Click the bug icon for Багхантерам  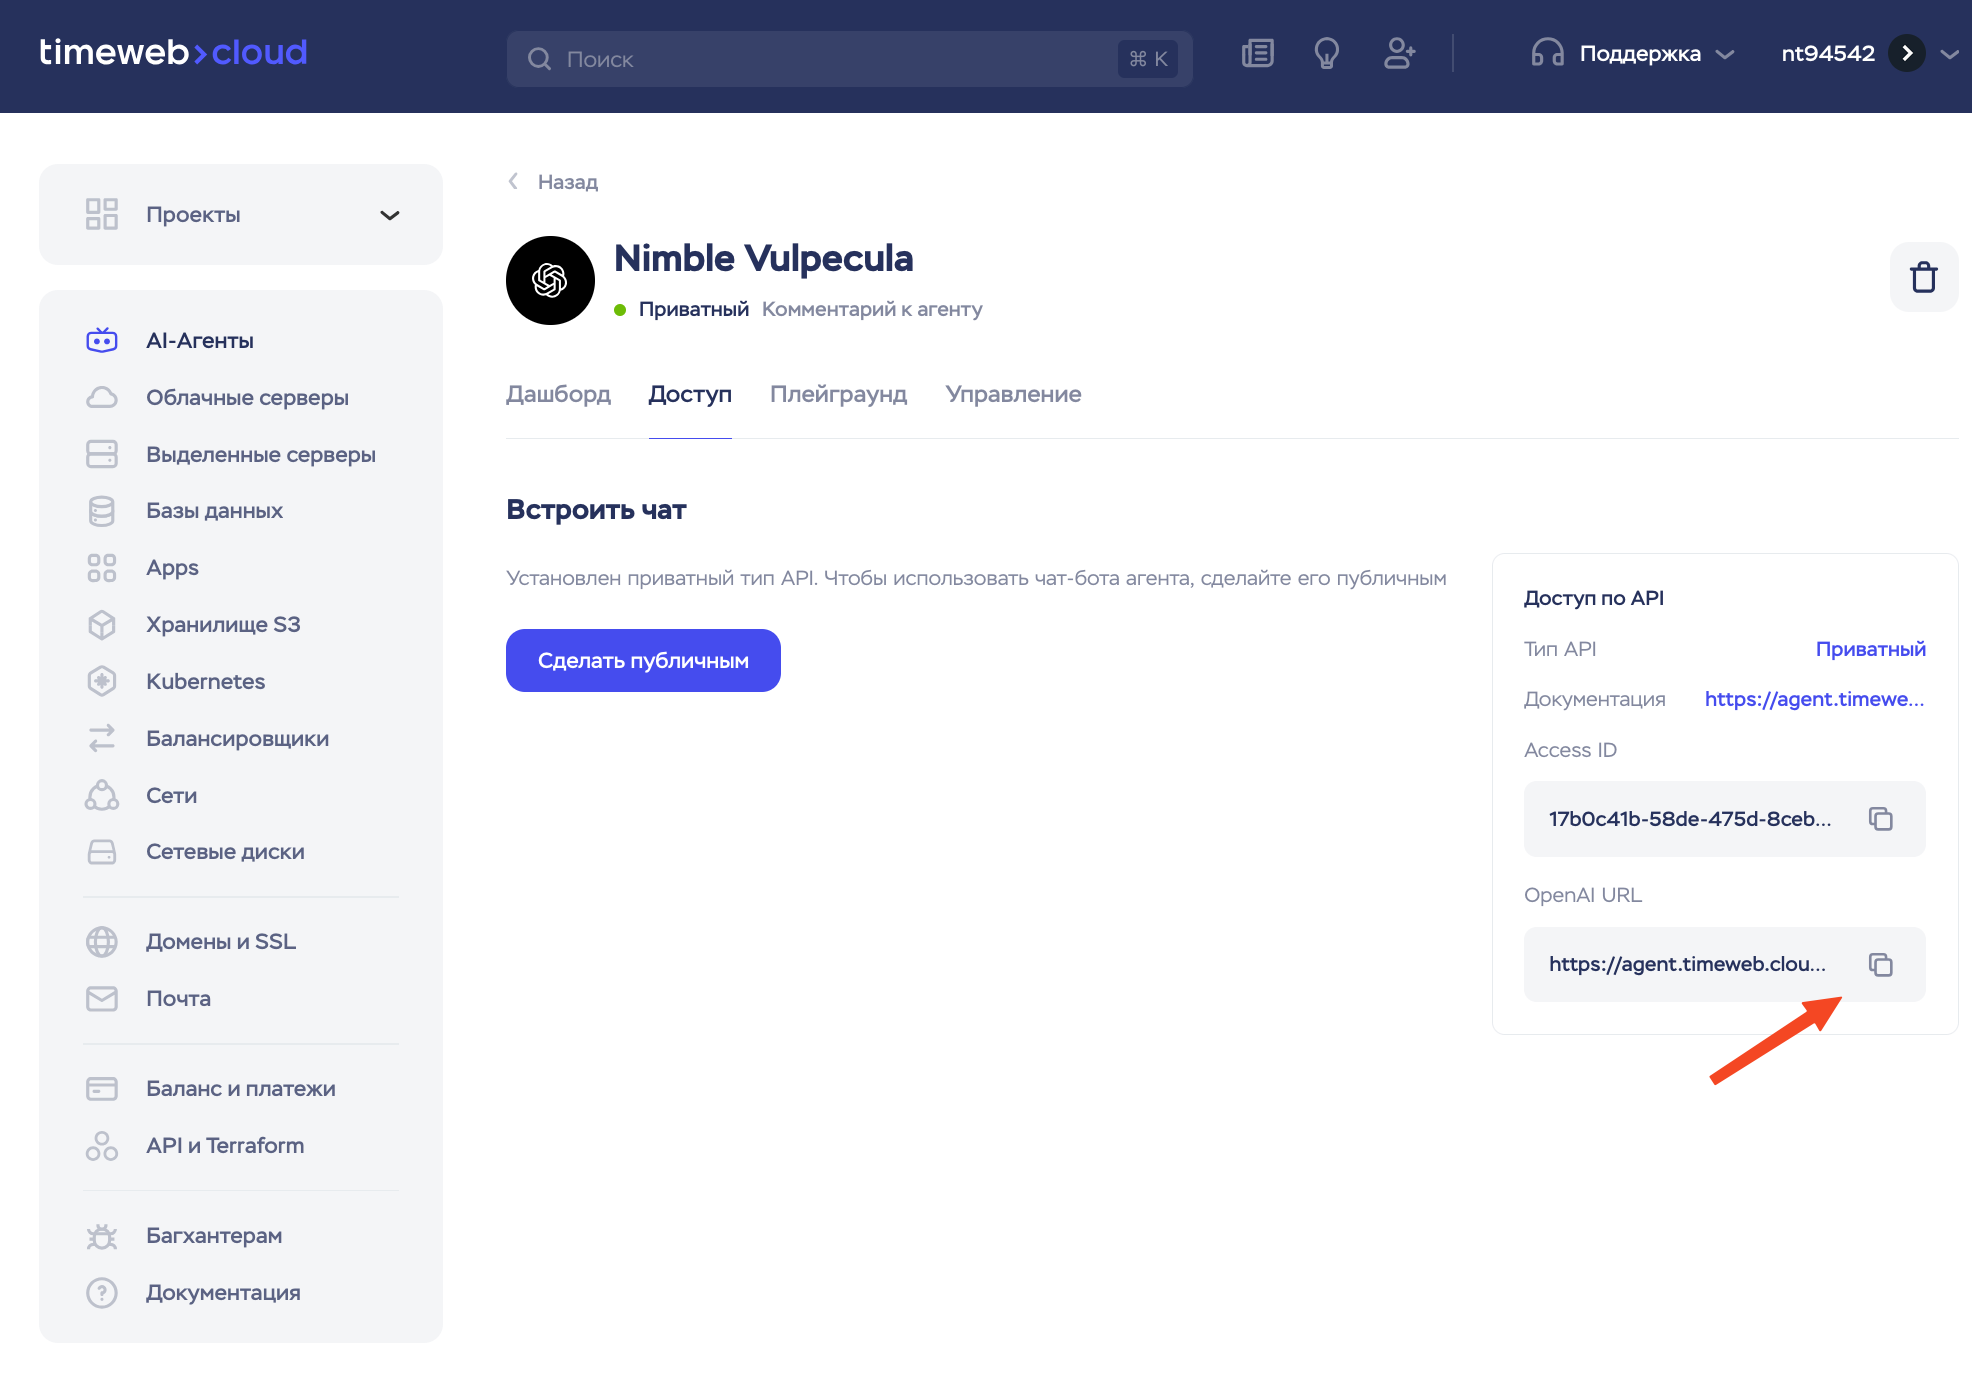[x=102, y=1236]
